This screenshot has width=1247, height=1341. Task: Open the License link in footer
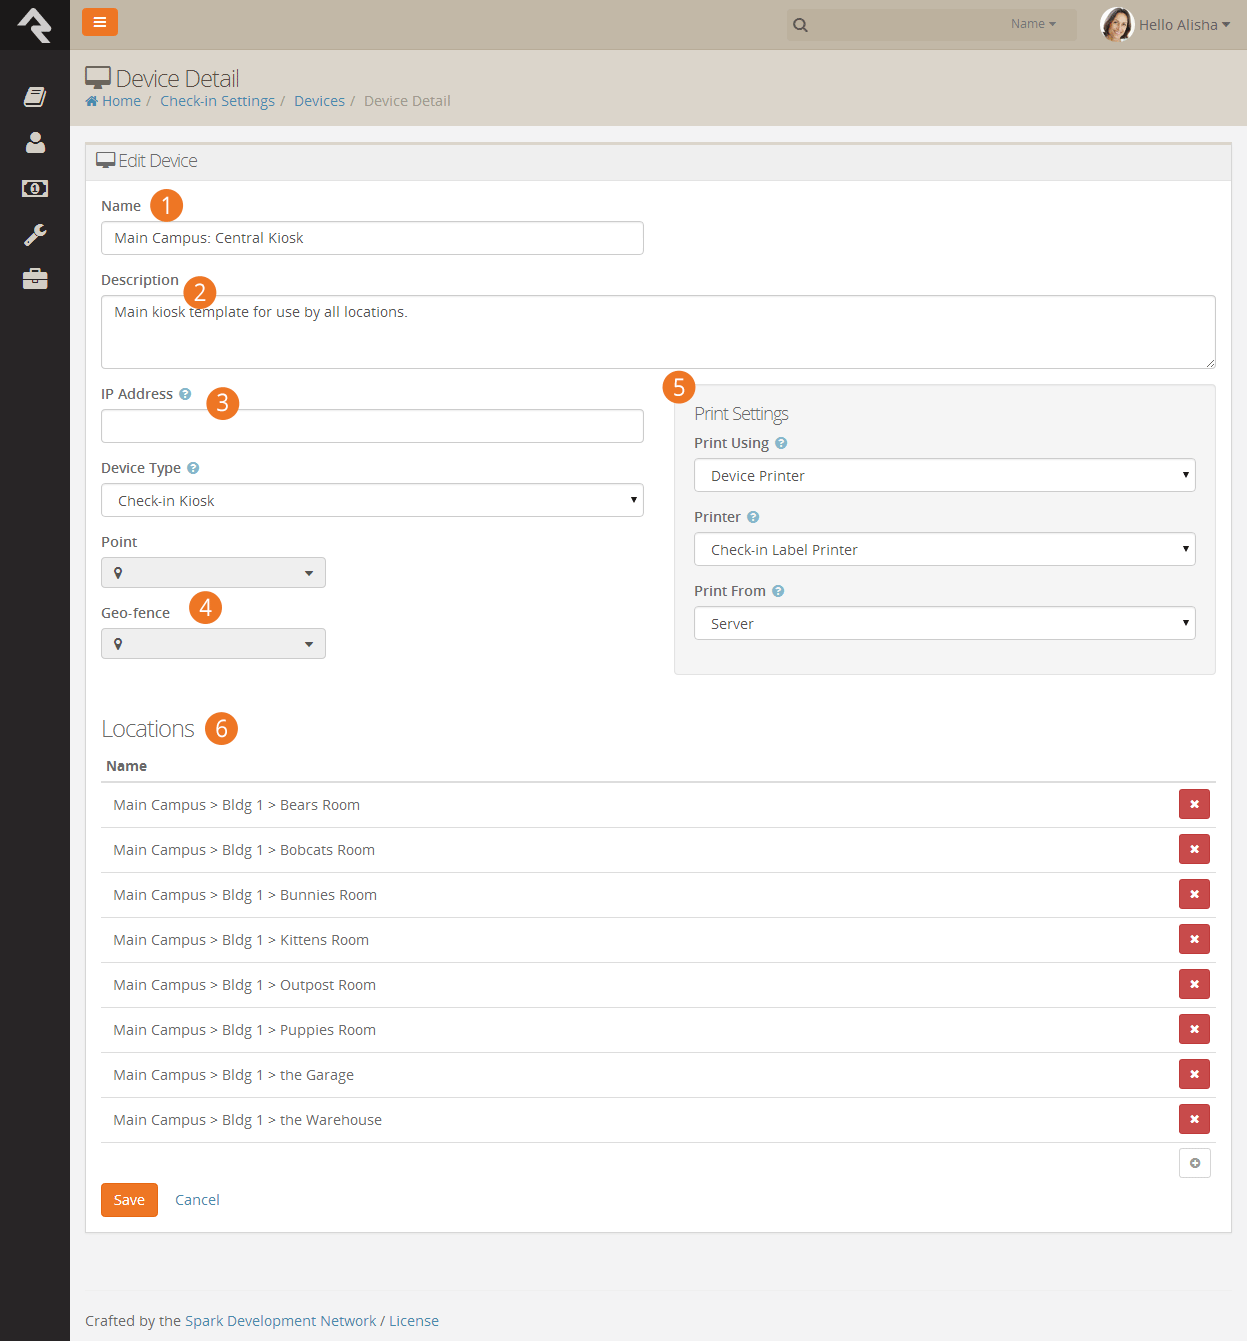click(x=414, y=1321)
